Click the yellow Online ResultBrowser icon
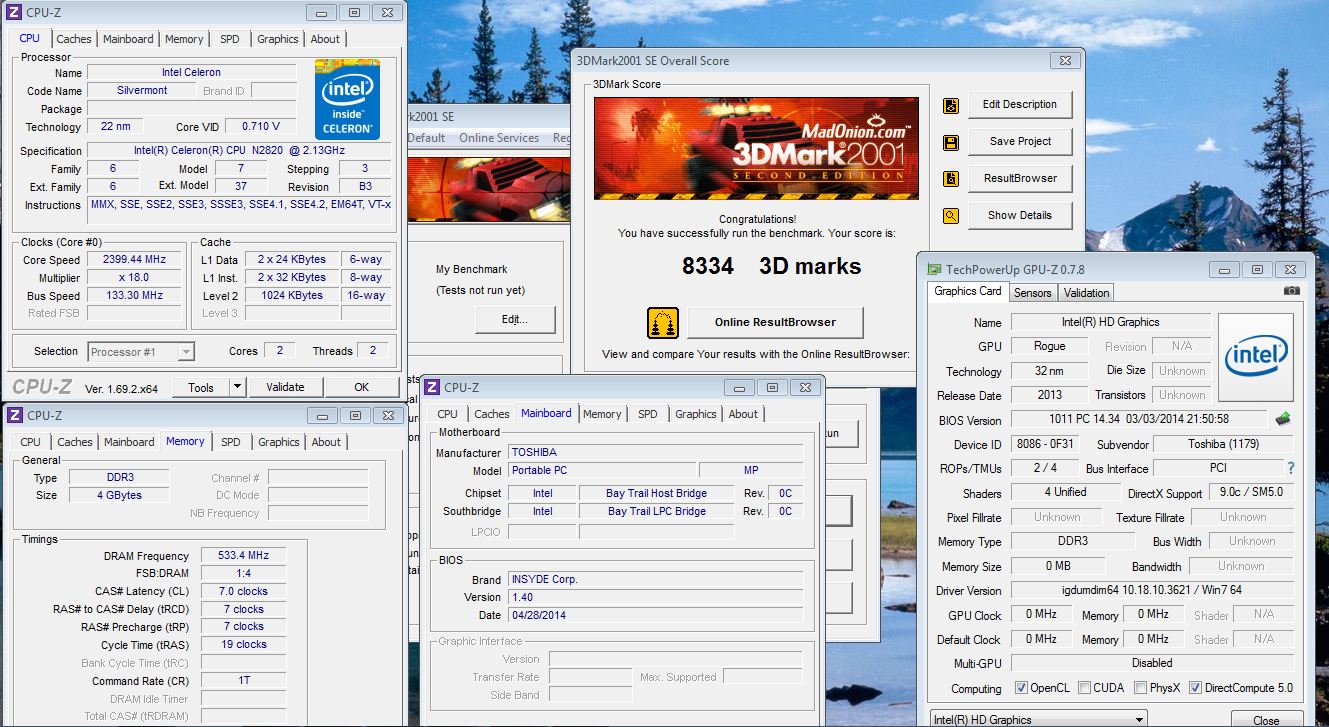 663,323
